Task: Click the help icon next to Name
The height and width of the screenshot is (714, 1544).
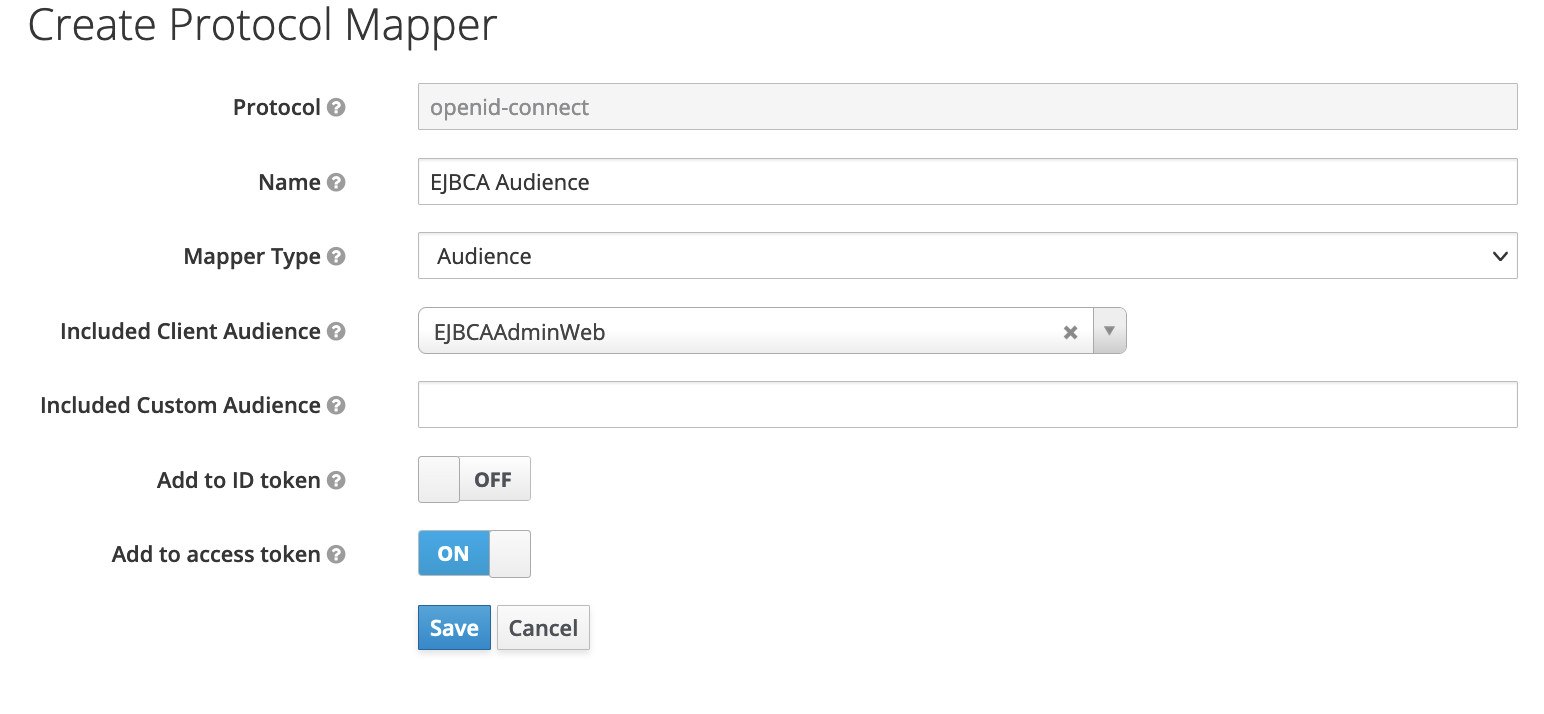Action: (336, 182)
